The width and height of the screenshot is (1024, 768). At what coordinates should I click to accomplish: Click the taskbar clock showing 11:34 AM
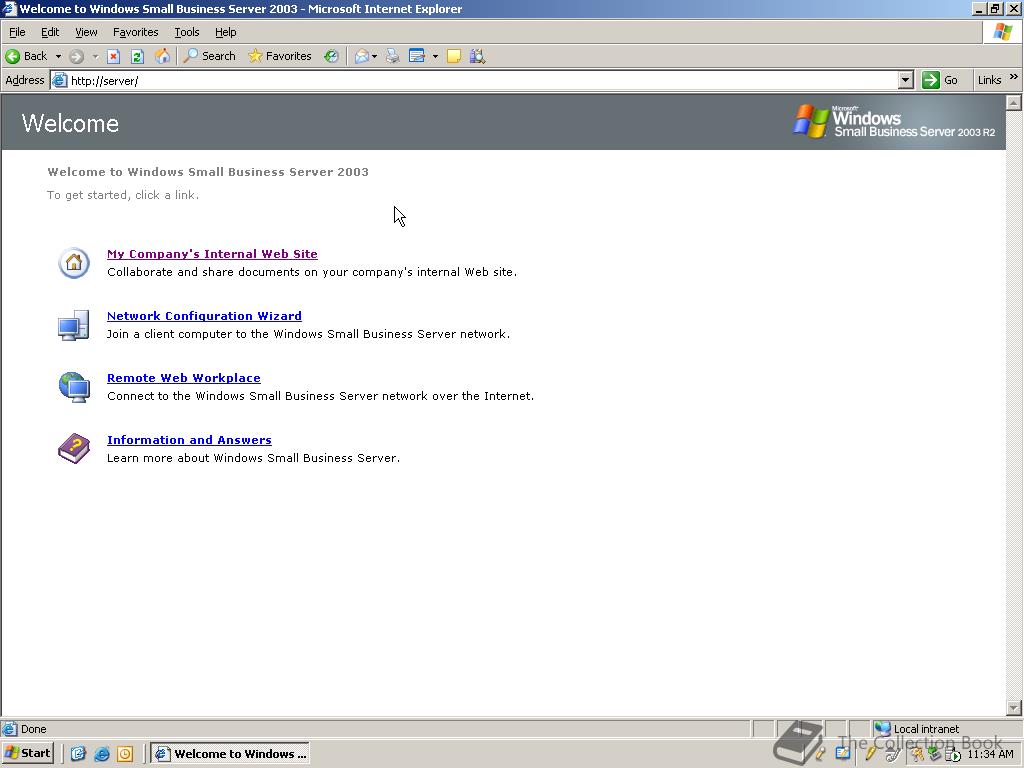(990, 754)
